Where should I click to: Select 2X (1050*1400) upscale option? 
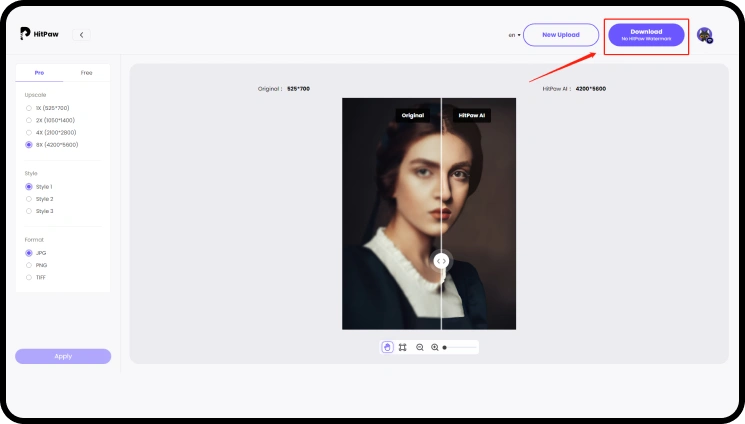[x=29, y=120]
